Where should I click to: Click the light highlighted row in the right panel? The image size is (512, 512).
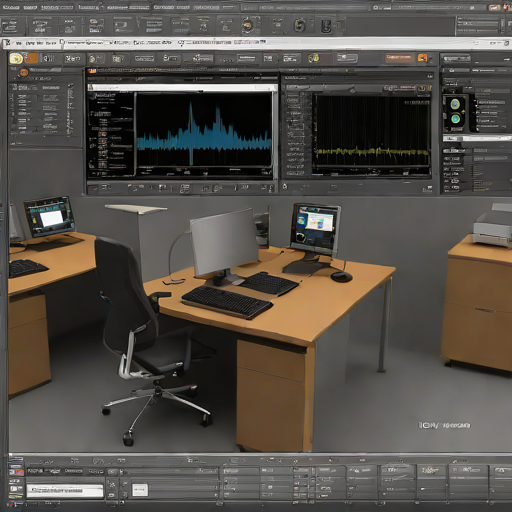(477, 138)
